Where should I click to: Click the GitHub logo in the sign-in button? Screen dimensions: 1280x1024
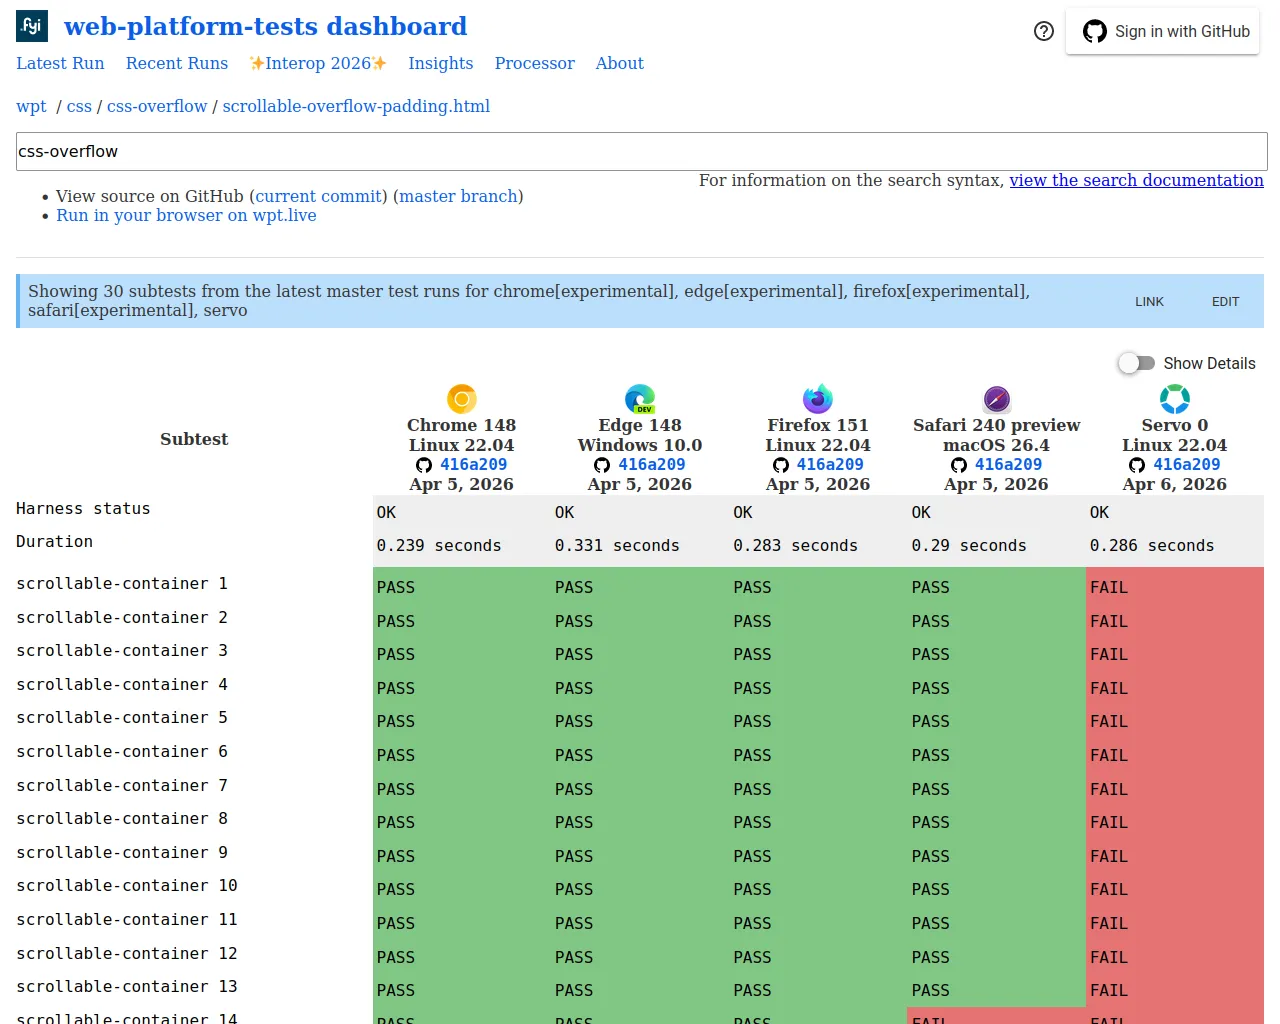pyautogui.click(x=1092, y=31)
